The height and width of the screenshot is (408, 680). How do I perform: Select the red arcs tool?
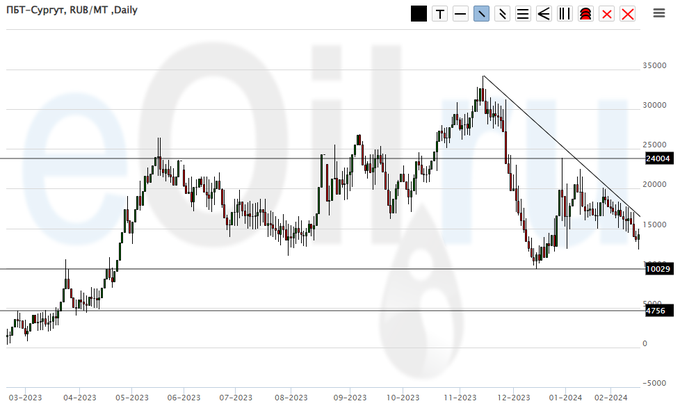[x=585, y=14]
